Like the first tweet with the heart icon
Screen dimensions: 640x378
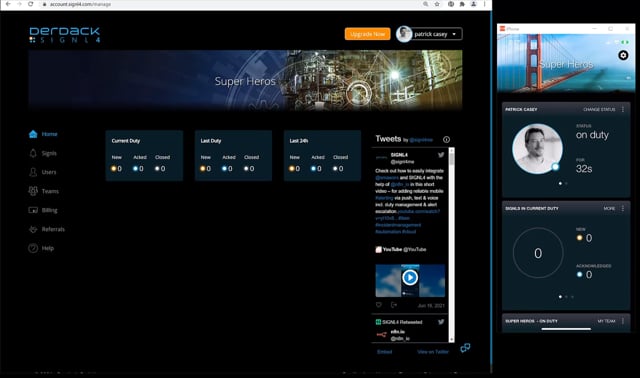pos(379,305)
